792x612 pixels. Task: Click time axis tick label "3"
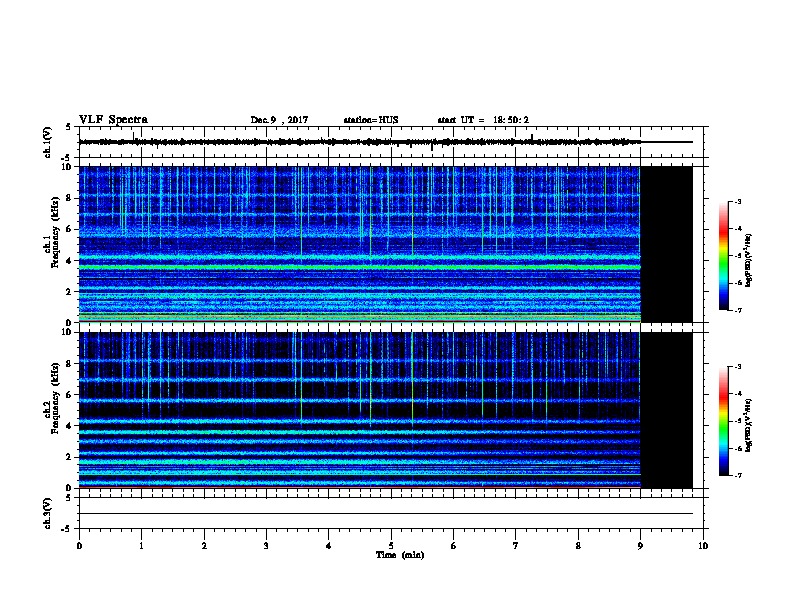pos(266,546)
